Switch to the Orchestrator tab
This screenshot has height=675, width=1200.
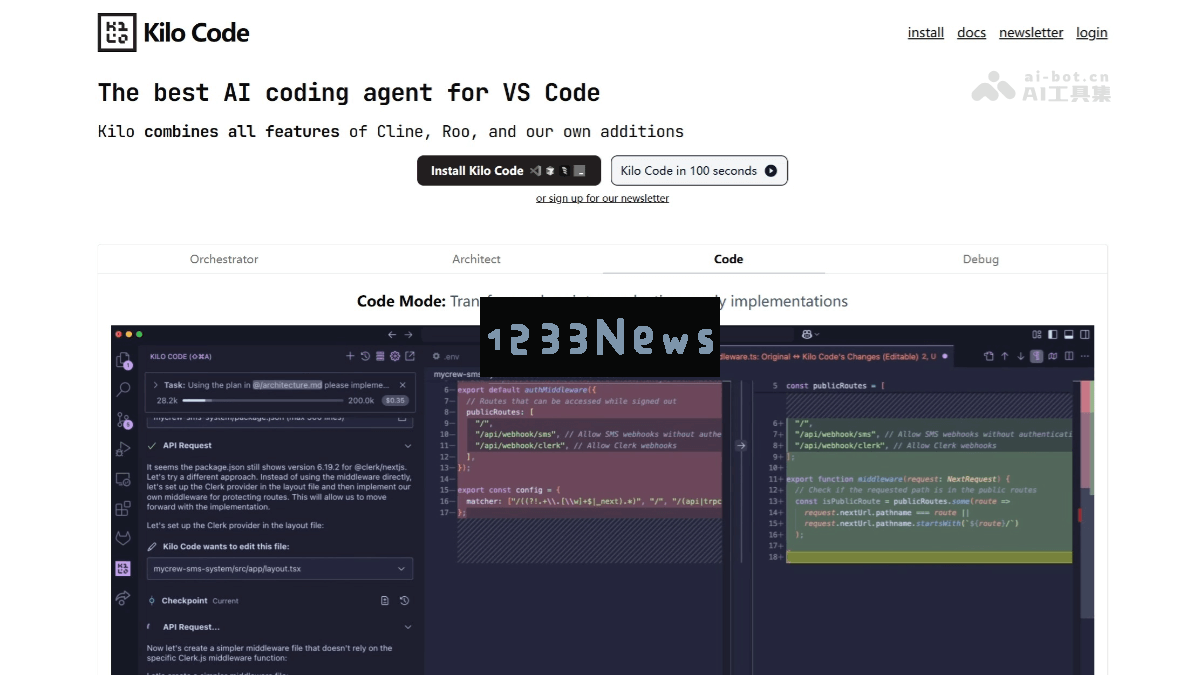(224, 259)
